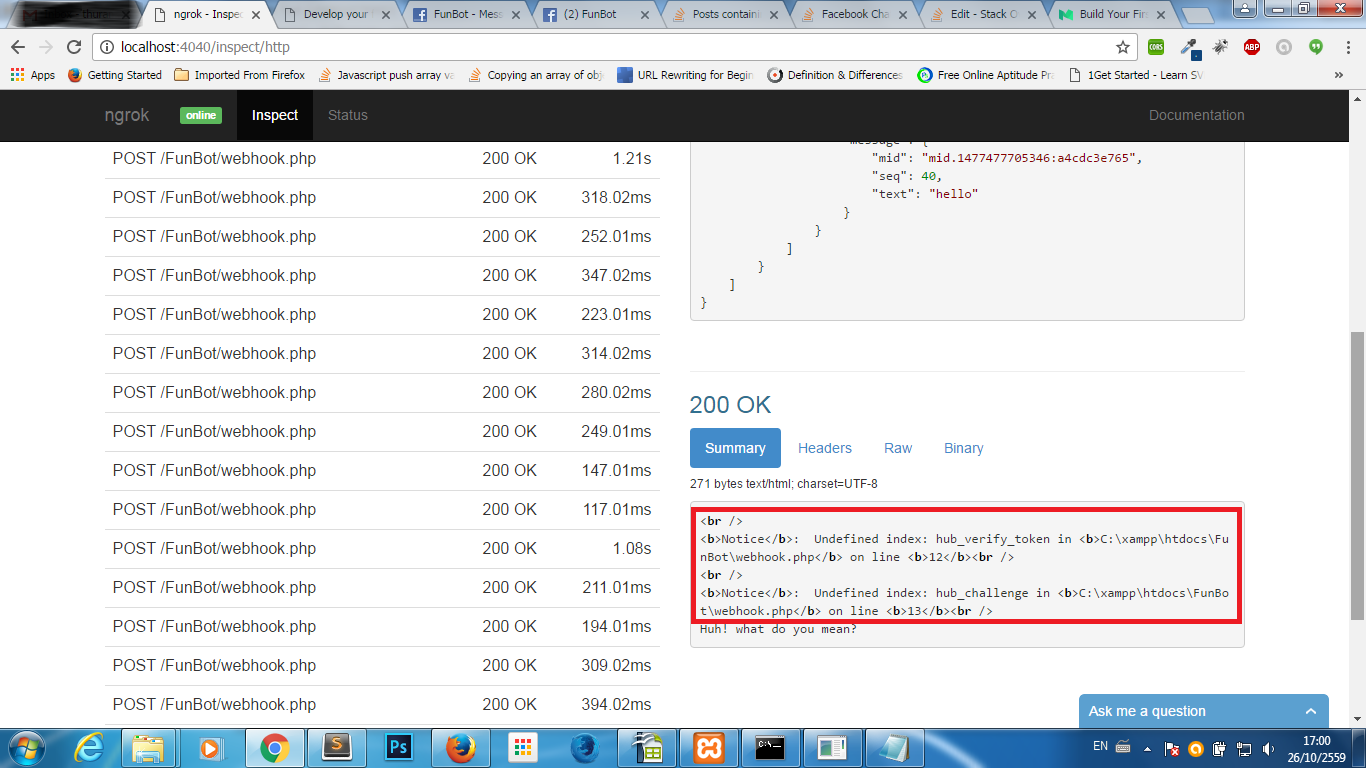Switch to the Posts containing tab
The width and height of the screenshot is (1366, 768).
(x=725, y=15)
